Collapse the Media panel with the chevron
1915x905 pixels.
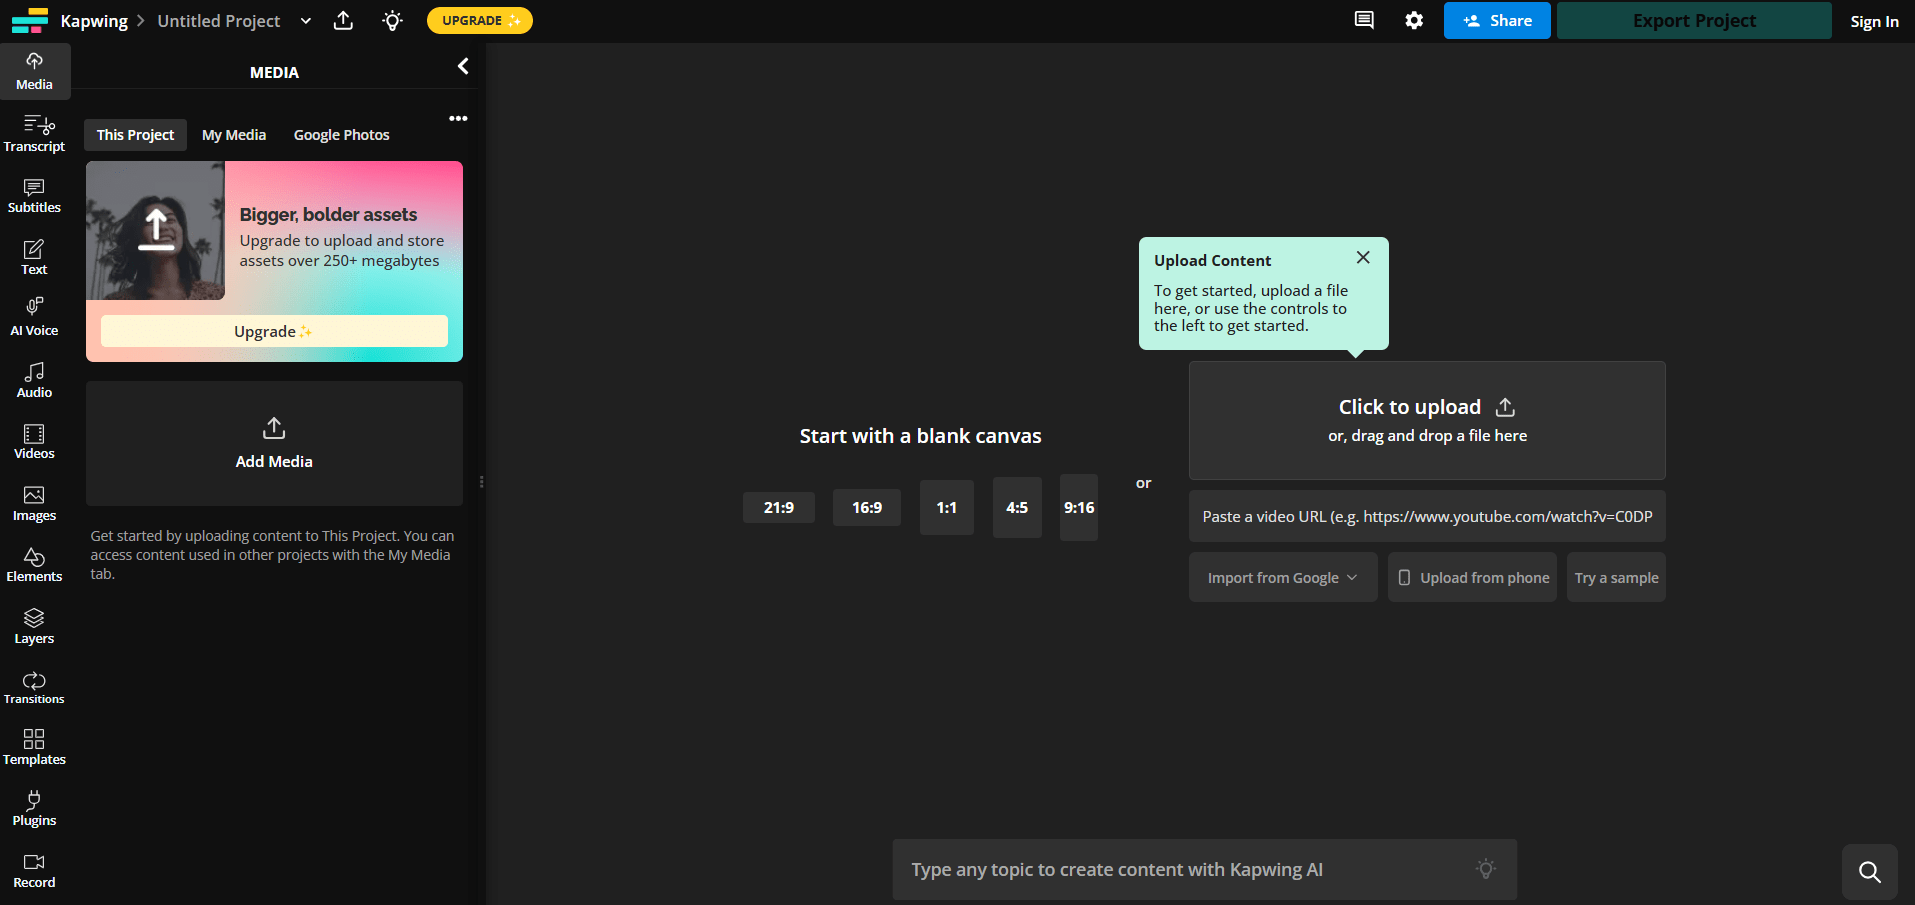click(463, 66)
